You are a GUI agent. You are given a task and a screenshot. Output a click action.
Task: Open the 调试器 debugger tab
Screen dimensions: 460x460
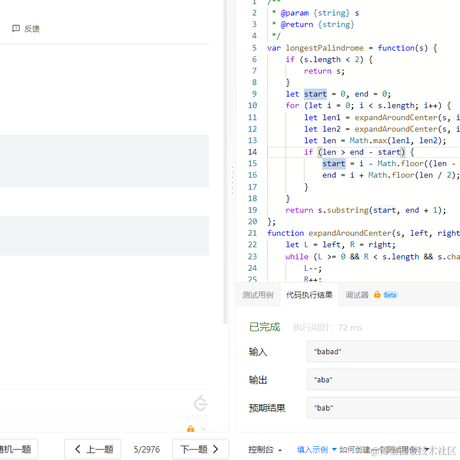(x=357, y=295)
